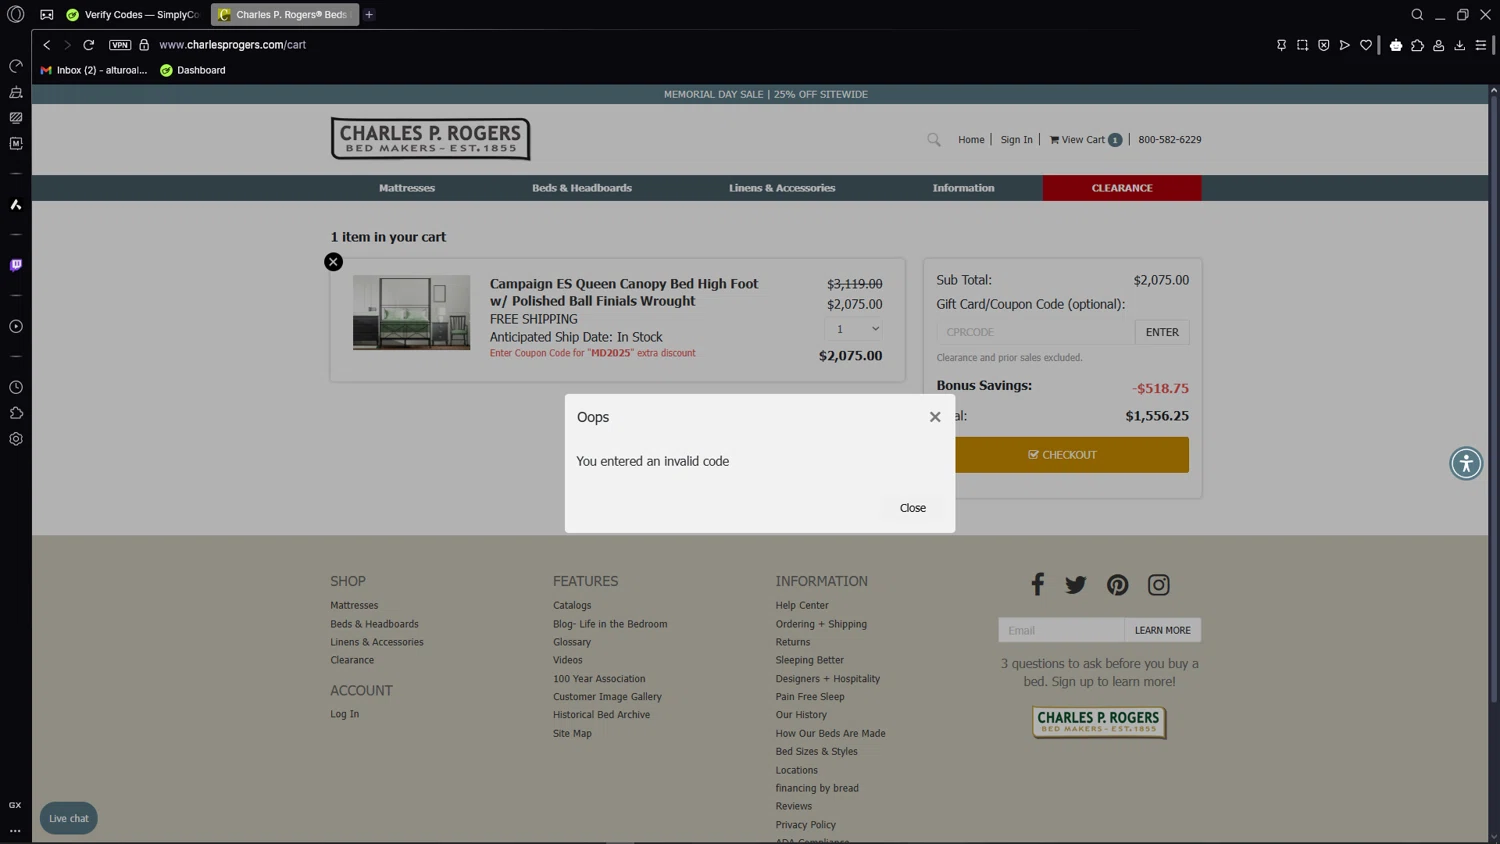Open the CLEARANCE navigation tab
Image resolution: width=1500 pixels, height=844 pixels.
pyautogui.click(x=1122, y=188)
